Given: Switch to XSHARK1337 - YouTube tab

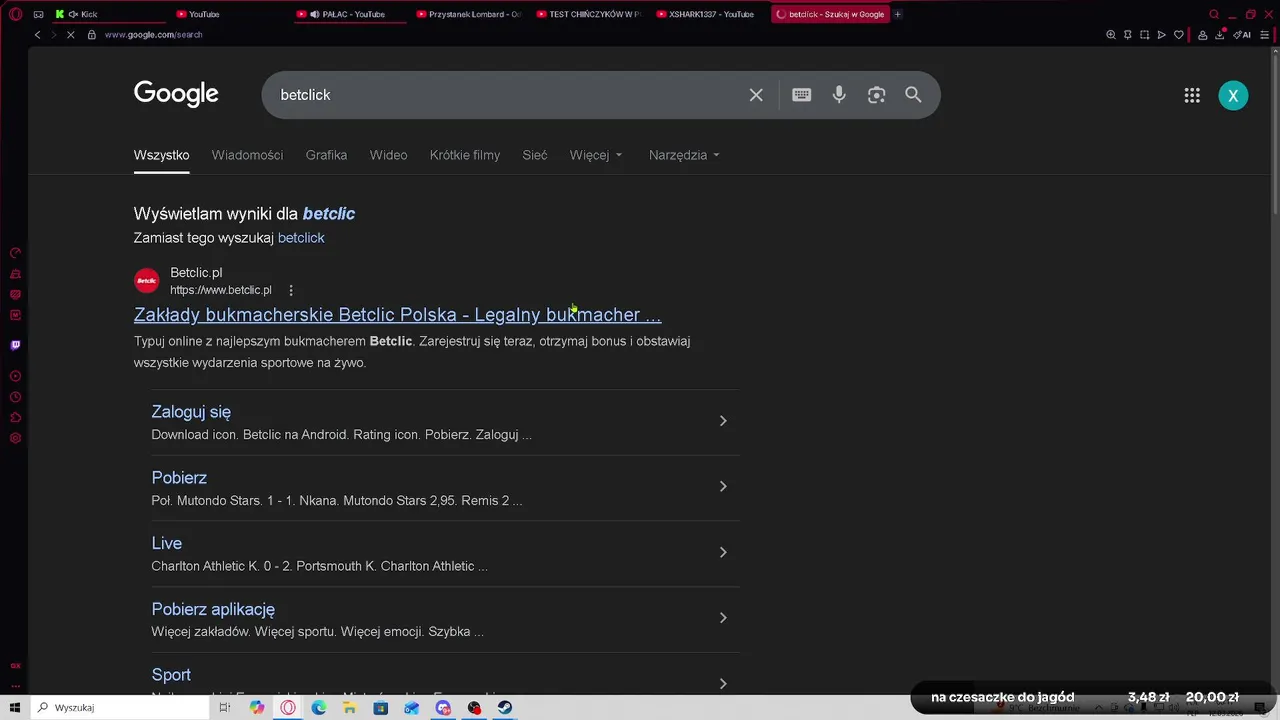Looking at the screenshot, I should 708,14.
